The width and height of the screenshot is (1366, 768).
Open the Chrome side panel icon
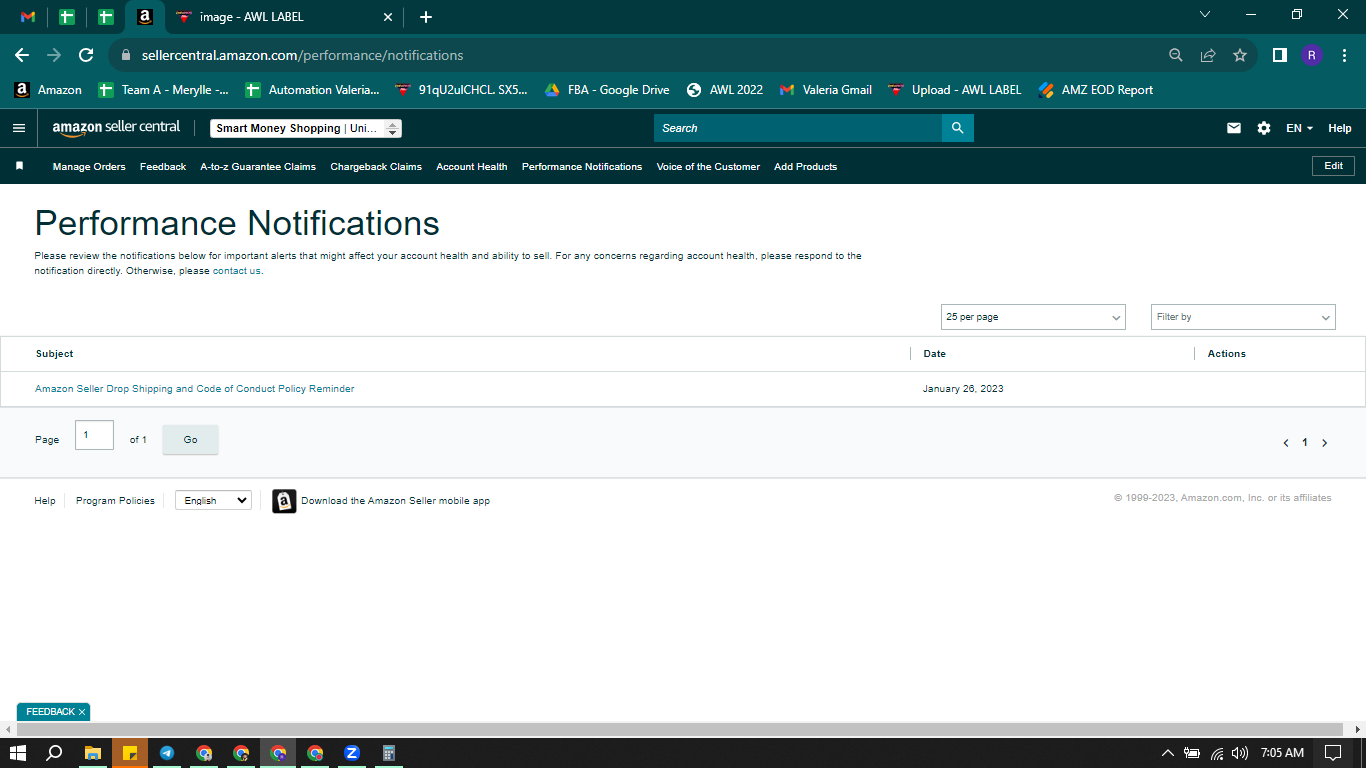click(1280, 55)
